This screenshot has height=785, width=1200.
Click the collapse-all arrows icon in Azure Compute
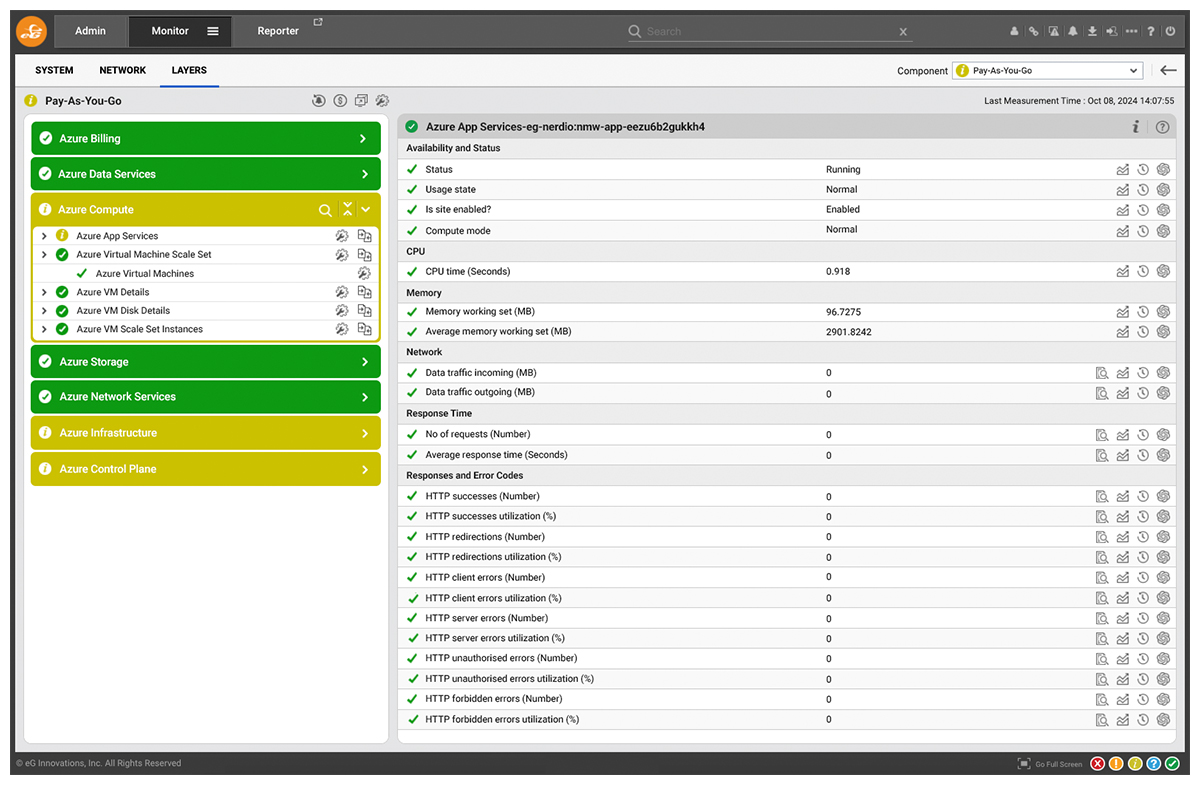point(347,209)
